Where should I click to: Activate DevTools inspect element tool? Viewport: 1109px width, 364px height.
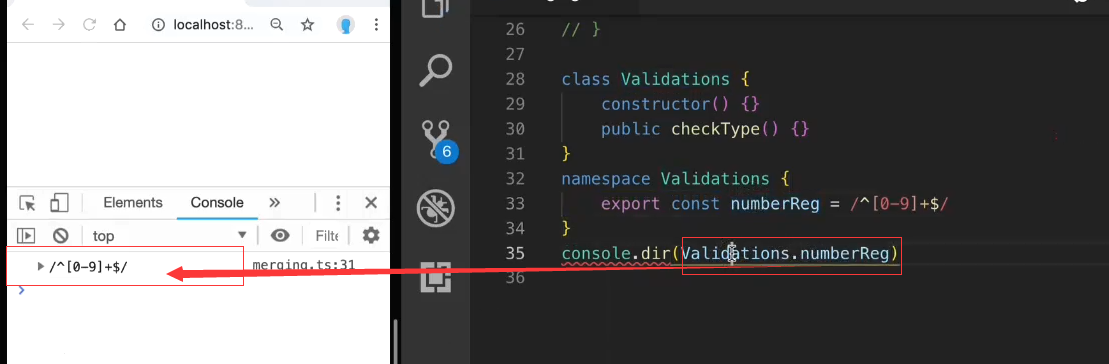pyautogui.click(x=27, y=203)
